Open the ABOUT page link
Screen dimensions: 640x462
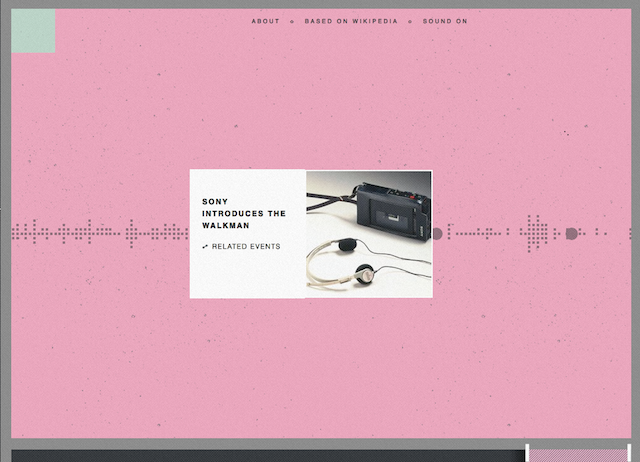(265, 21)
